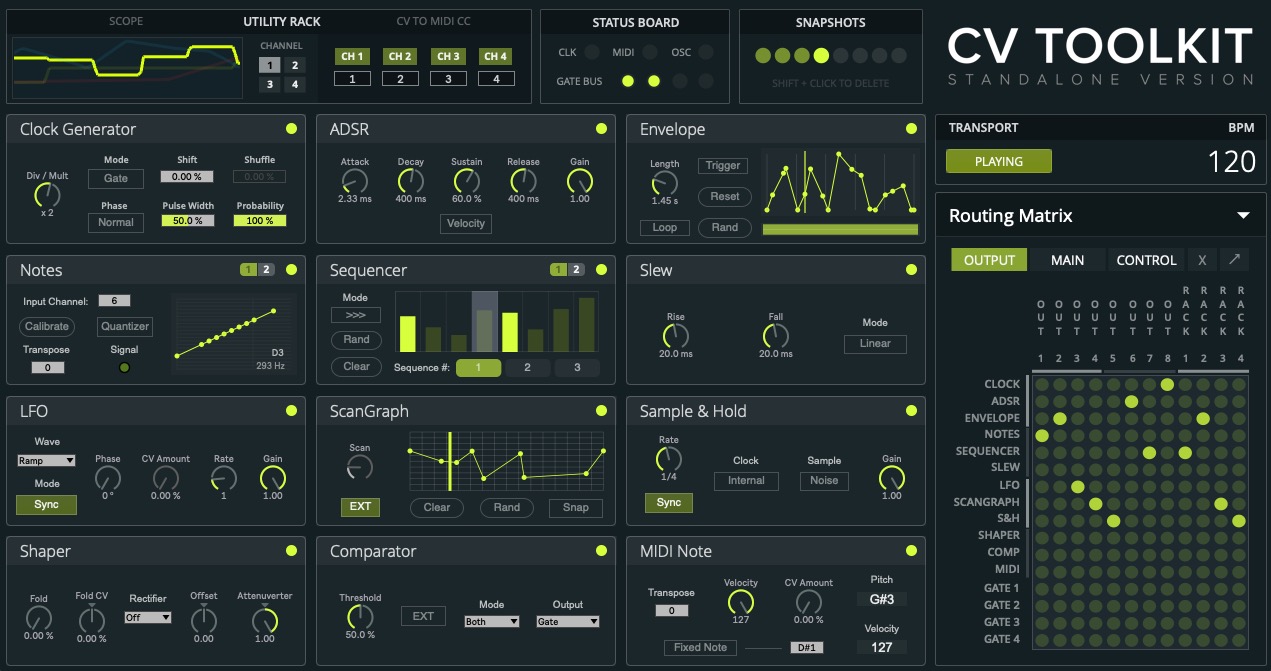1271x671 pixels.
Task: Click the Envelope Trigger button
Action: 723,166
